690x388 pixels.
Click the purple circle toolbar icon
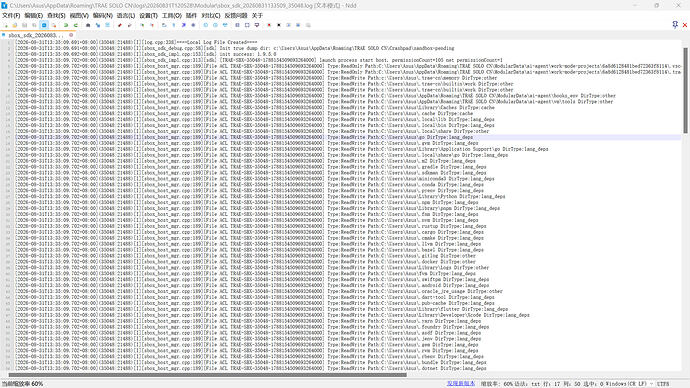pyautogui.click(x=193, y=25)
